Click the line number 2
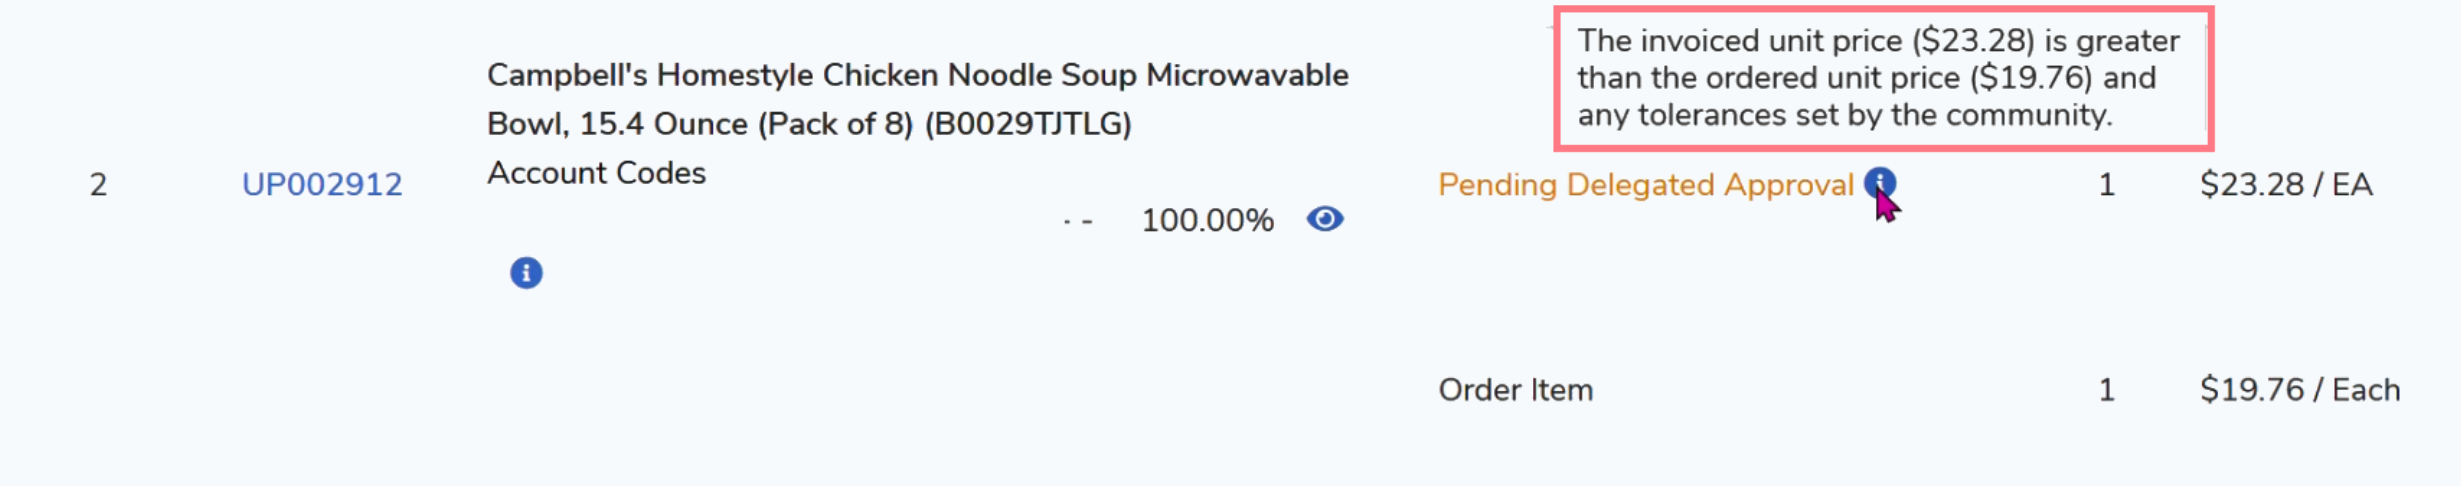Screen dimensions: 2461x486 click(98, 185)
